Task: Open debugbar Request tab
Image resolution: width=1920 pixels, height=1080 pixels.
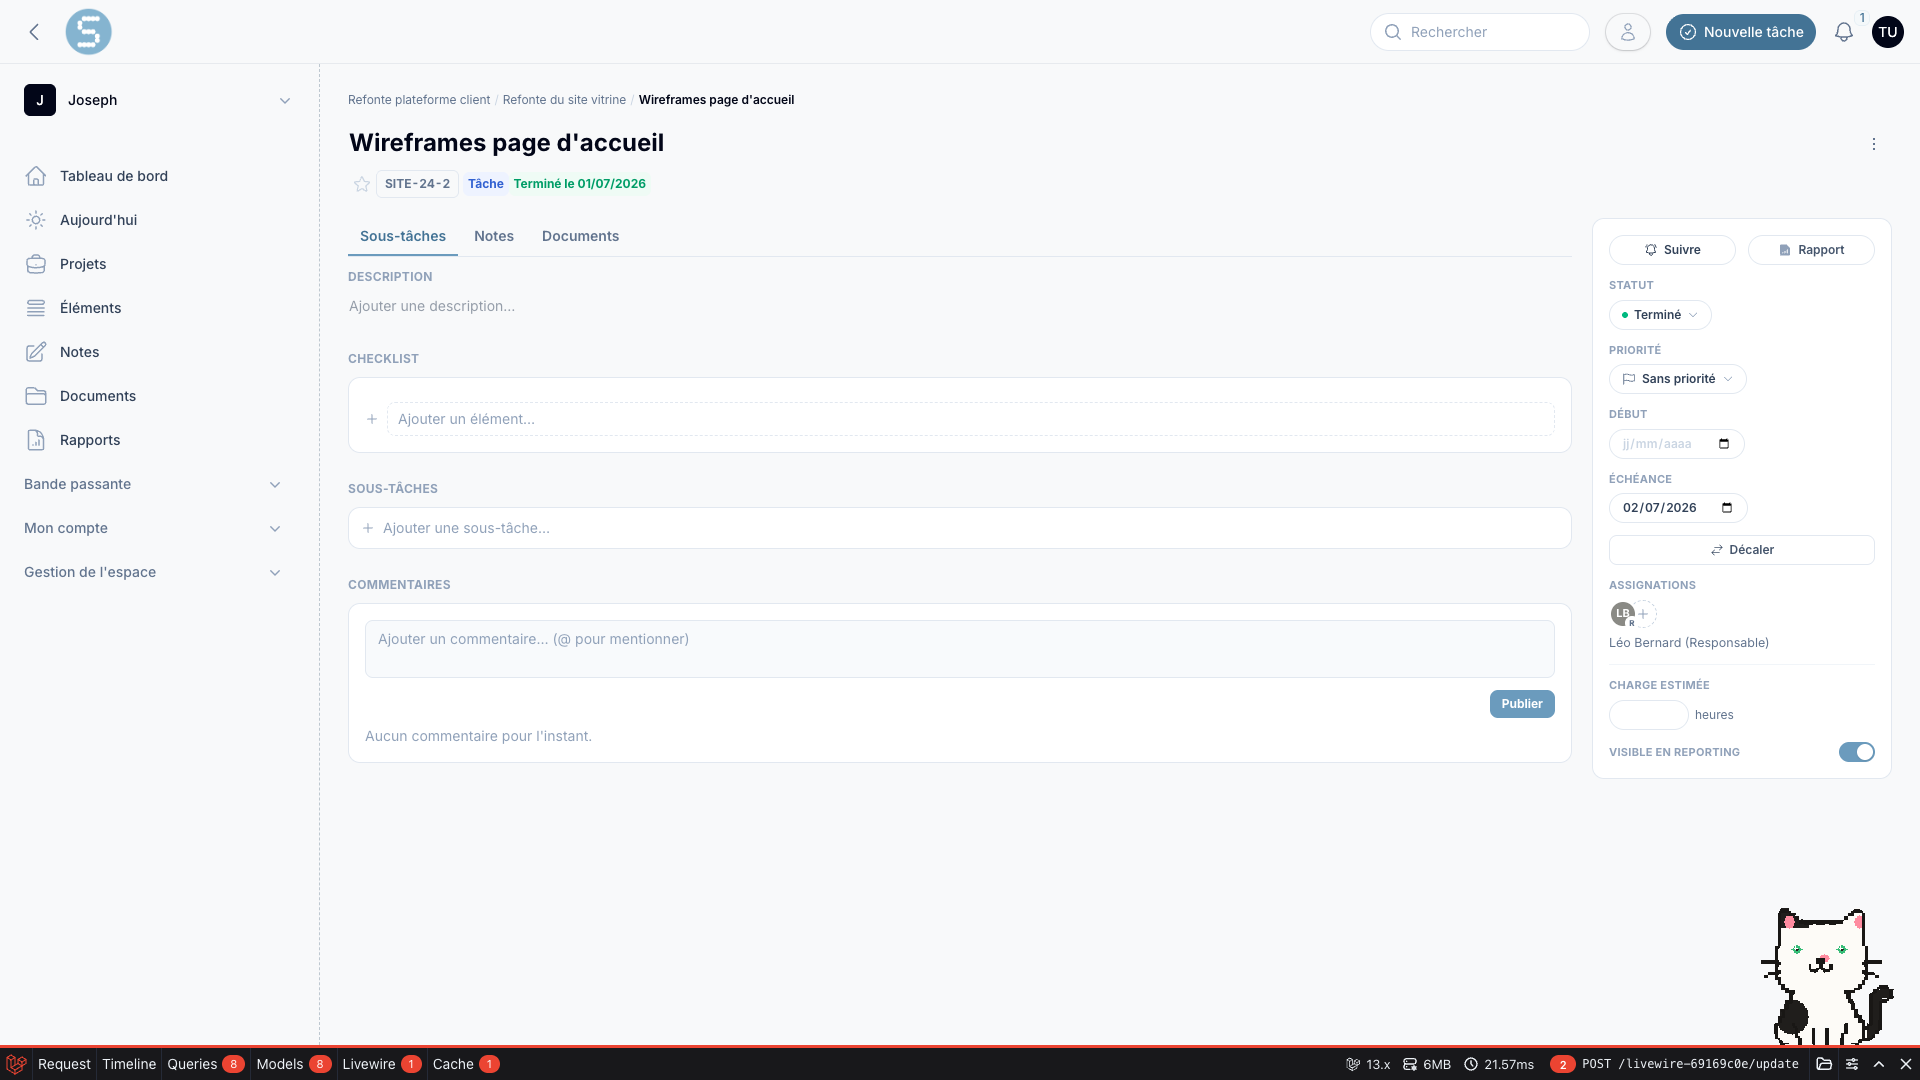Action: [64, 1064]
